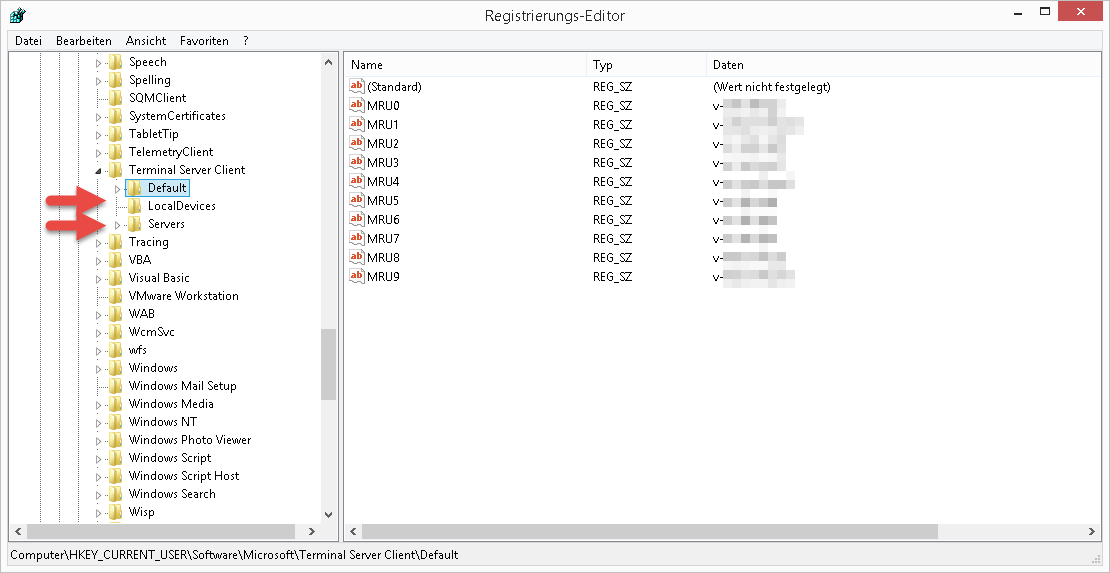
Task: Select the Windows Media key
Action: pyautogui.click(x=171, y=404)
